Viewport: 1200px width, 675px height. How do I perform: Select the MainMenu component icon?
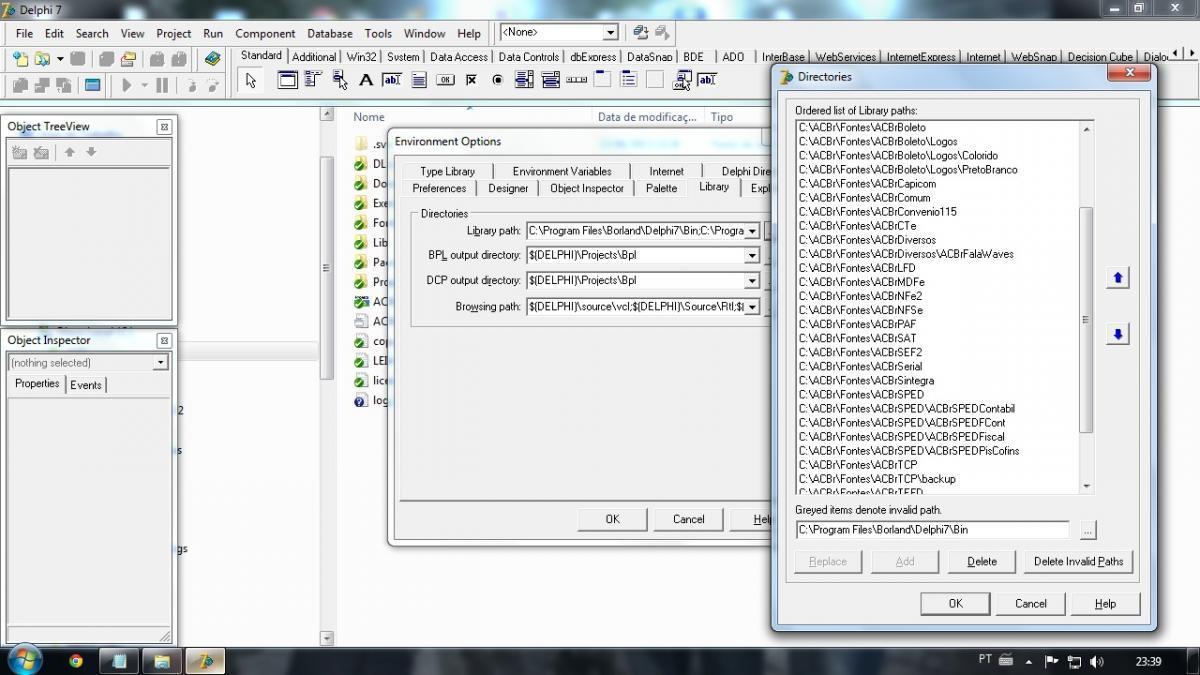coord(313,80)
